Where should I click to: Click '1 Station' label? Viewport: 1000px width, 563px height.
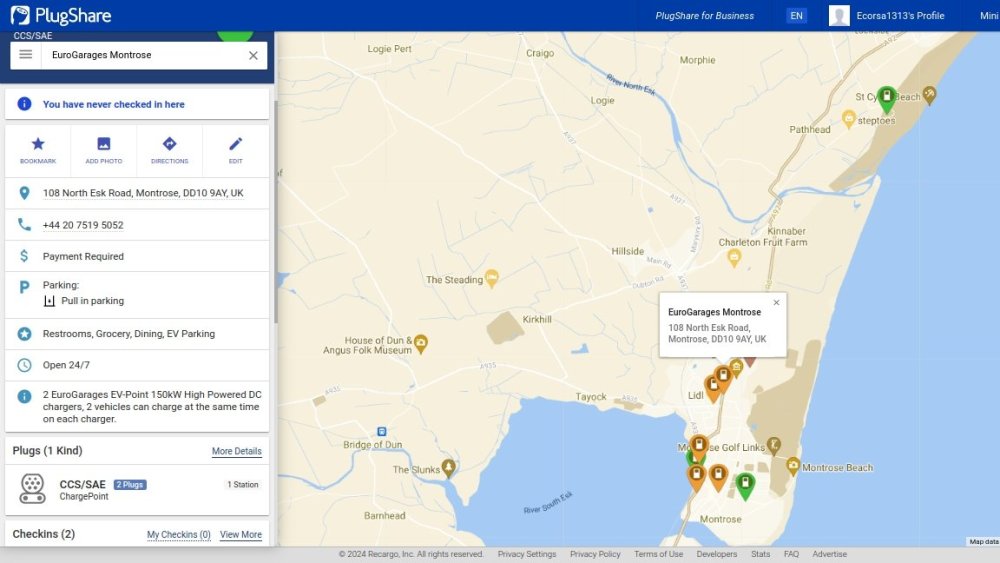242,485
